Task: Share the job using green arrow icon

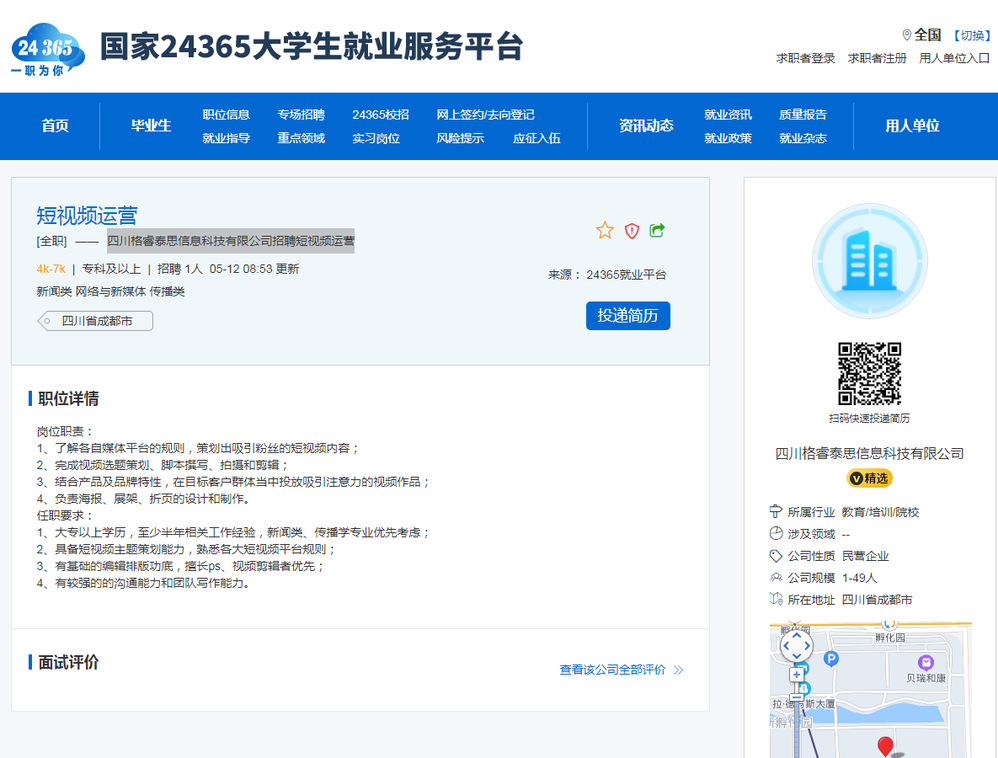Action: click(x=657, y=231)
